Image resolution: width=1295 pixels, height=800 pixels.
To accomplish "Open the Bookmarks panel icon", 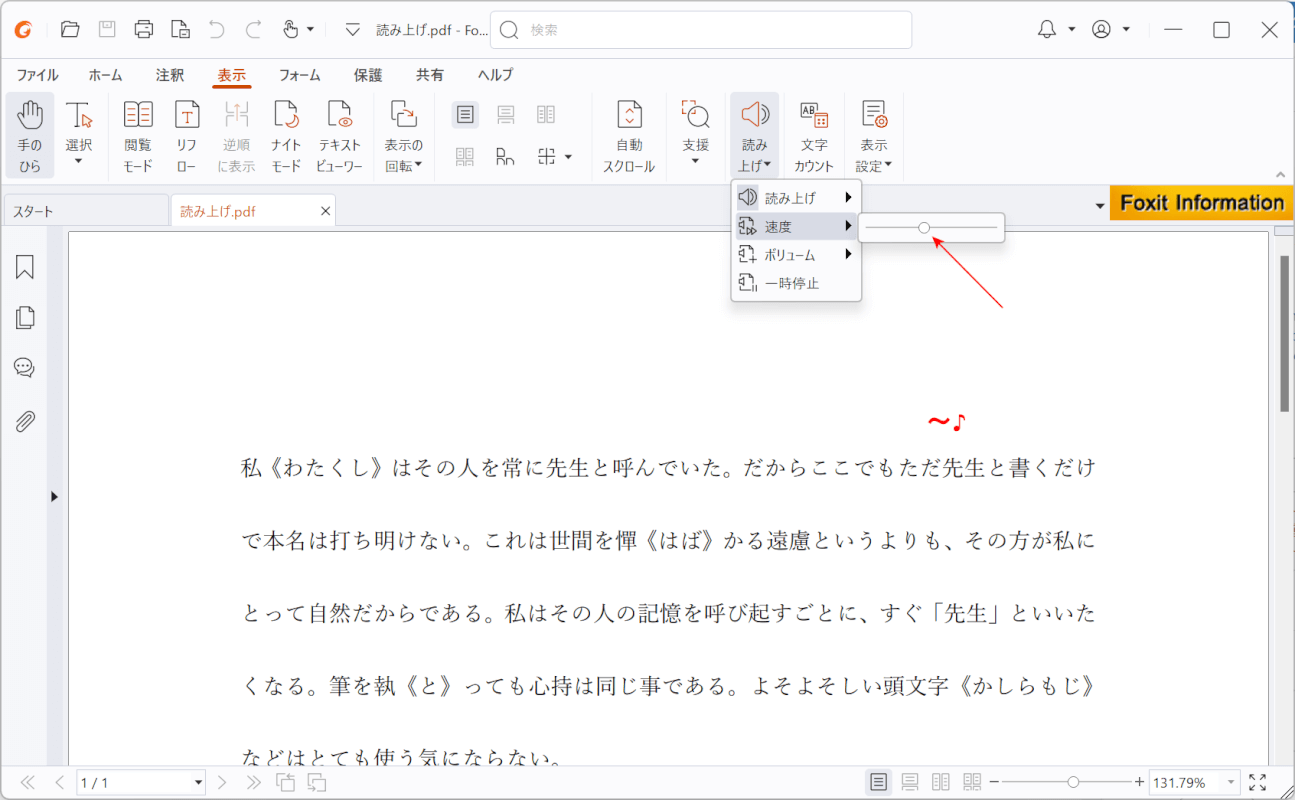I will (x=24, y=267).
